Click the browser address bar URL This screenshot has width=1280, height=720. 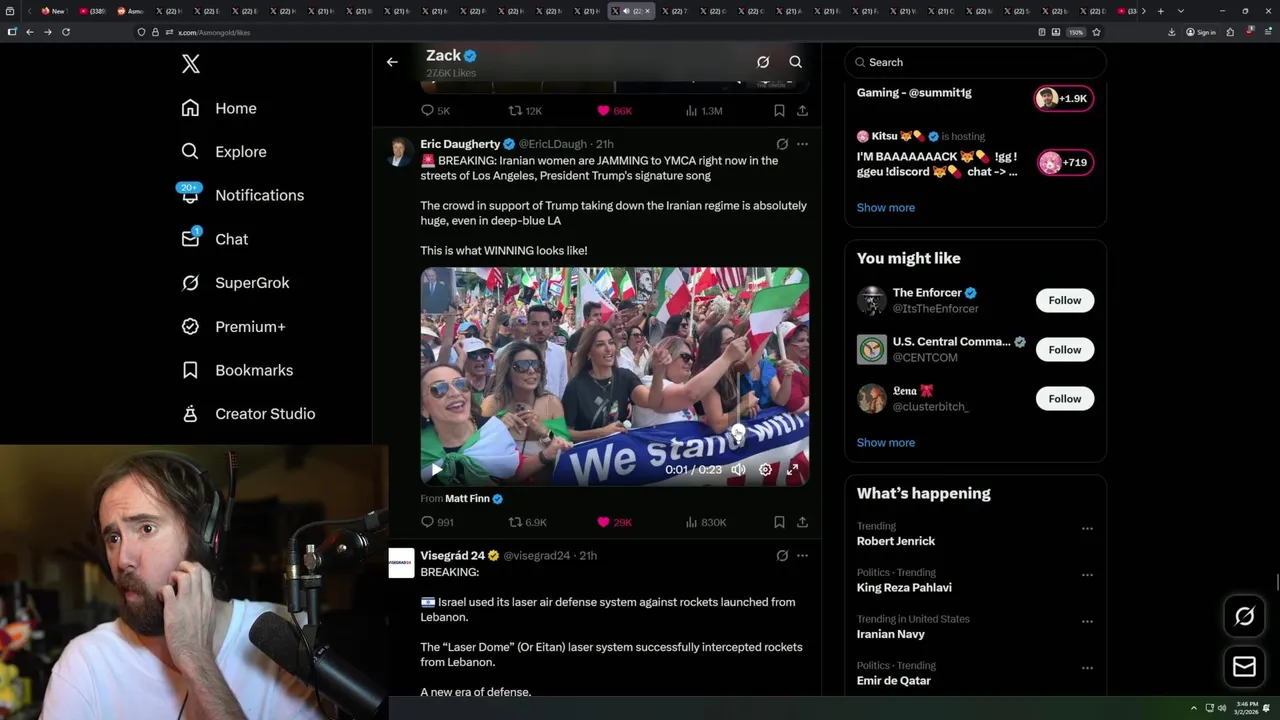(x=214, y=32)
